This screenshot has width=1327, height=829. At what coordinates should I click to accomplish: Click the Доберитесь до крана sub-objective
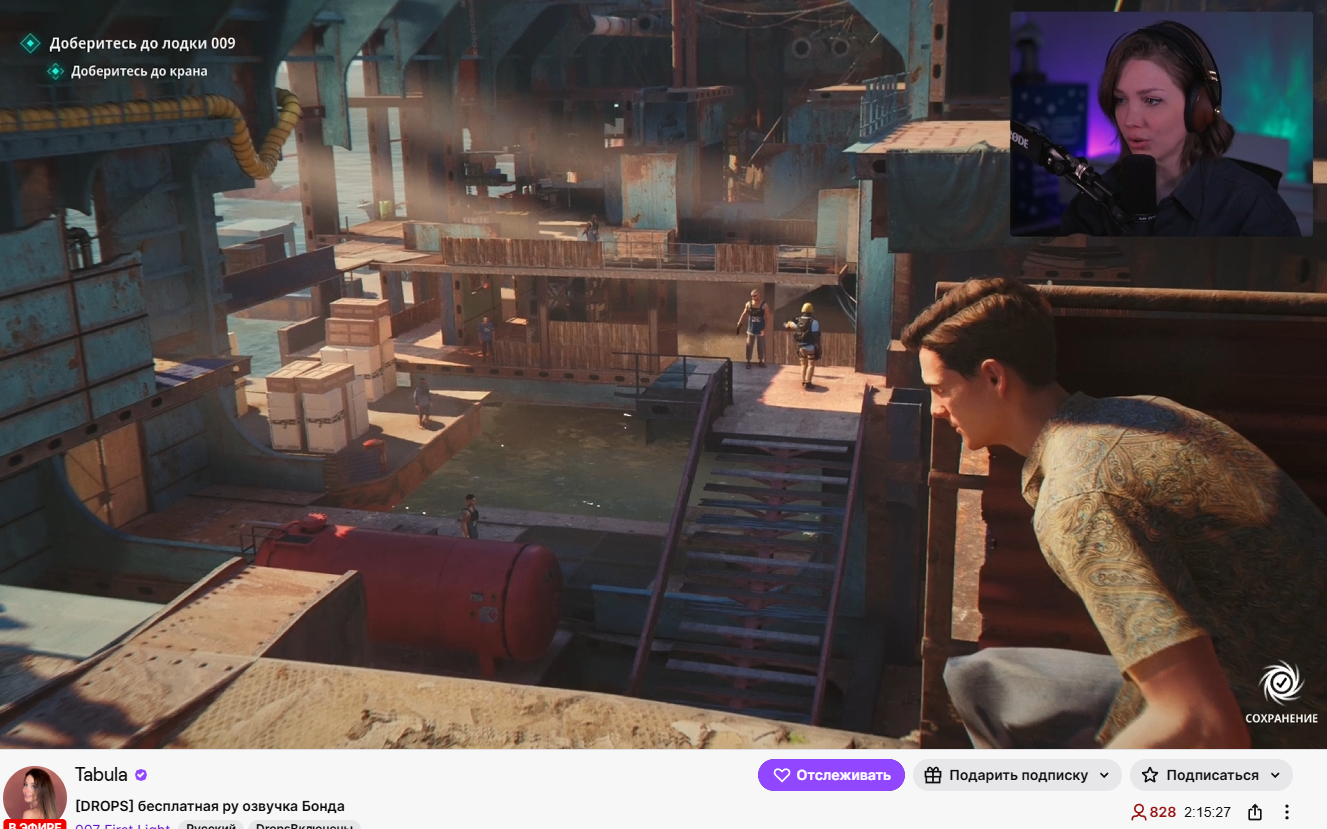point(139,71)
